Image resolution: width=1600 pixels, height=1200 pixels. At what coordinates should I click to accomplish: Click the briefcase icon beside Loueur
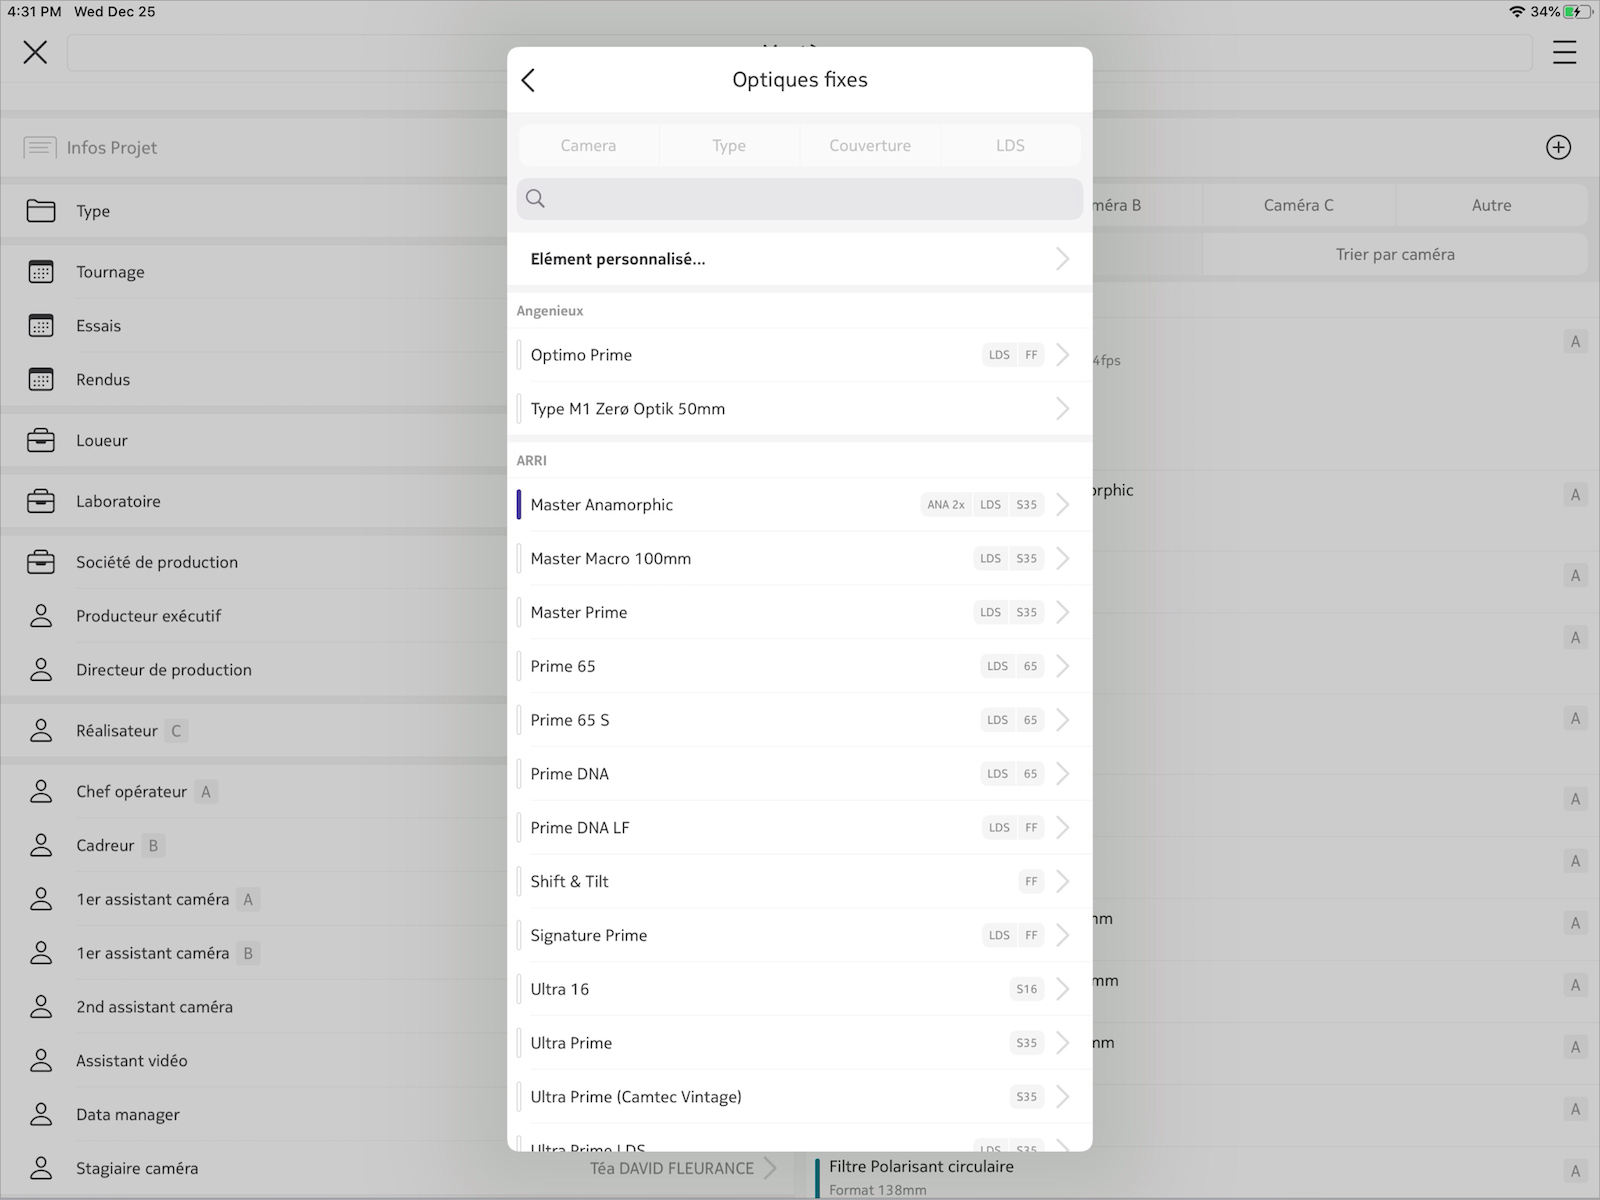[x=41, y=440]
